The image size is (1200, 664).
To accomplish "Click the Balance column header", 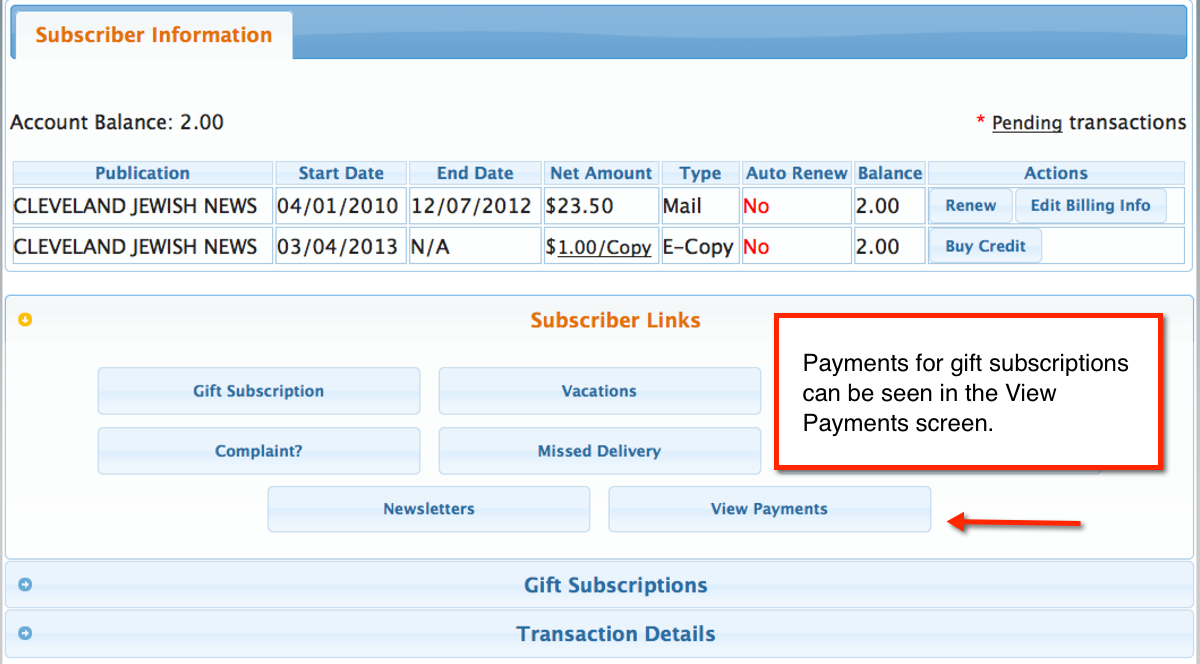I will (890, 173).
